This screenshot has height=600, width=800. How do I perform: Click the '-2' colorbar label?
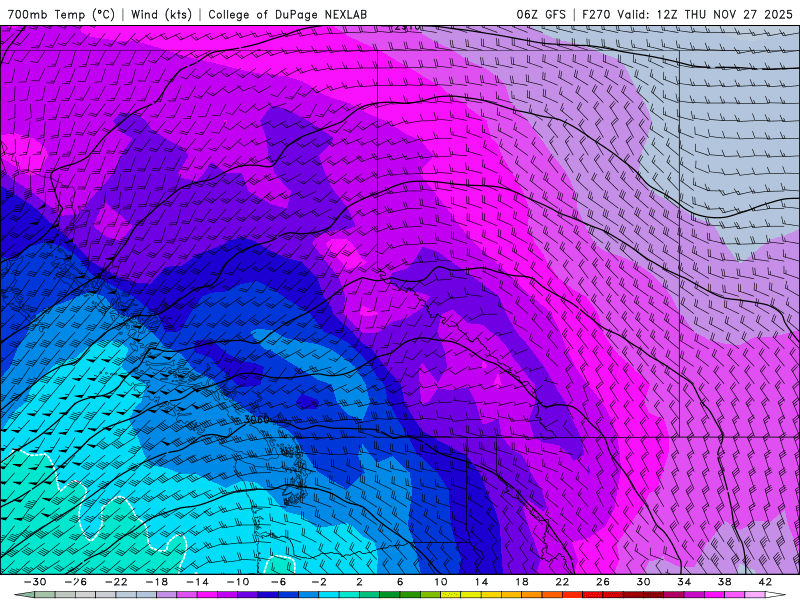point(319,582)
